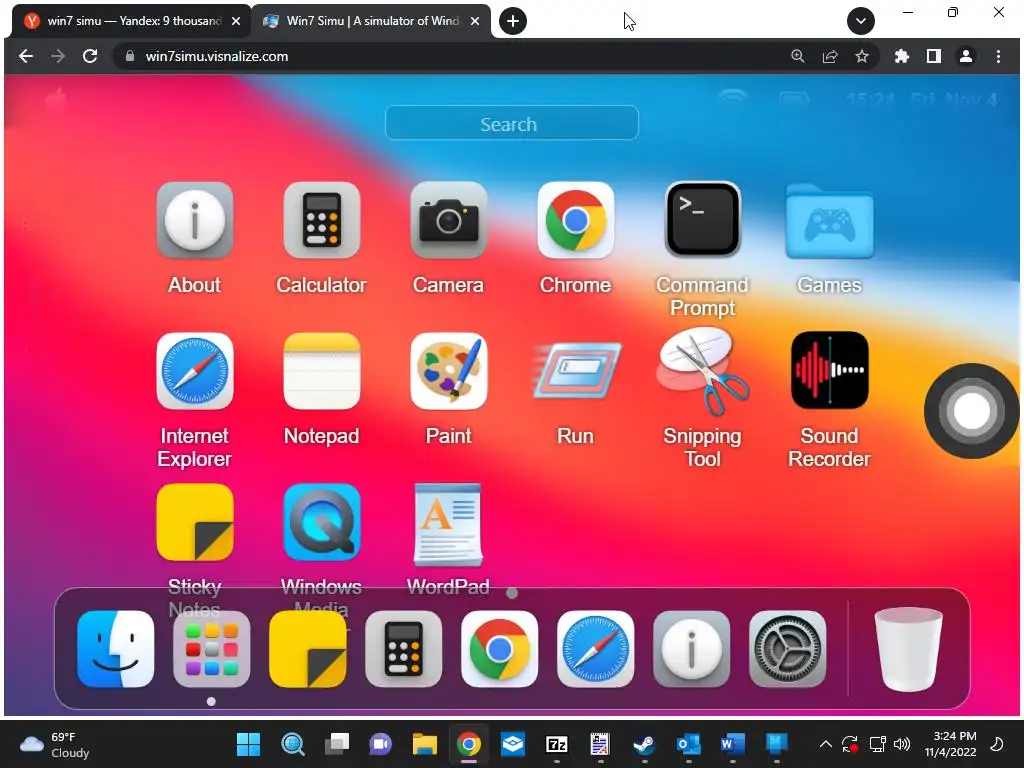Go back to the previous page

[x=25, y=56]
